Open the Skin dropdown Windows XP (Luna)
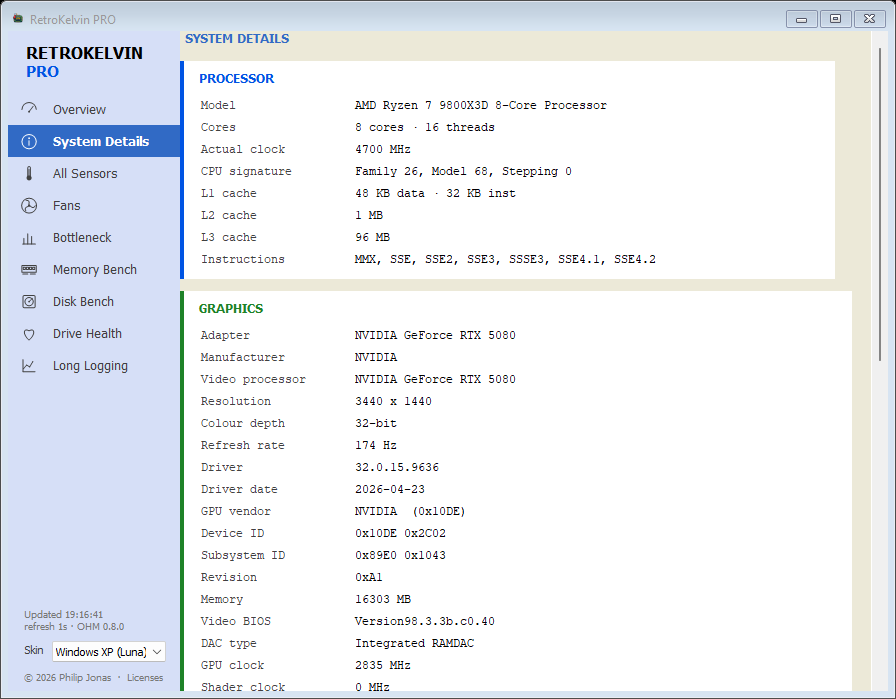Image resolution: width=896 pixels, height=699 pixels. point(109,652)
